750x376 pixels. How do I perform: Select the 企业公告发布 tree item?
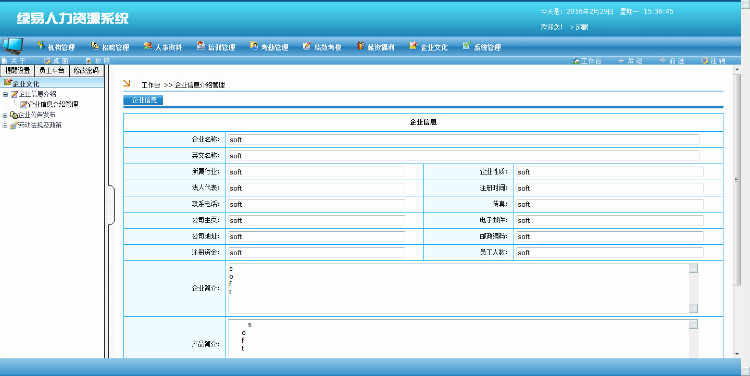(x=37, y=115)
